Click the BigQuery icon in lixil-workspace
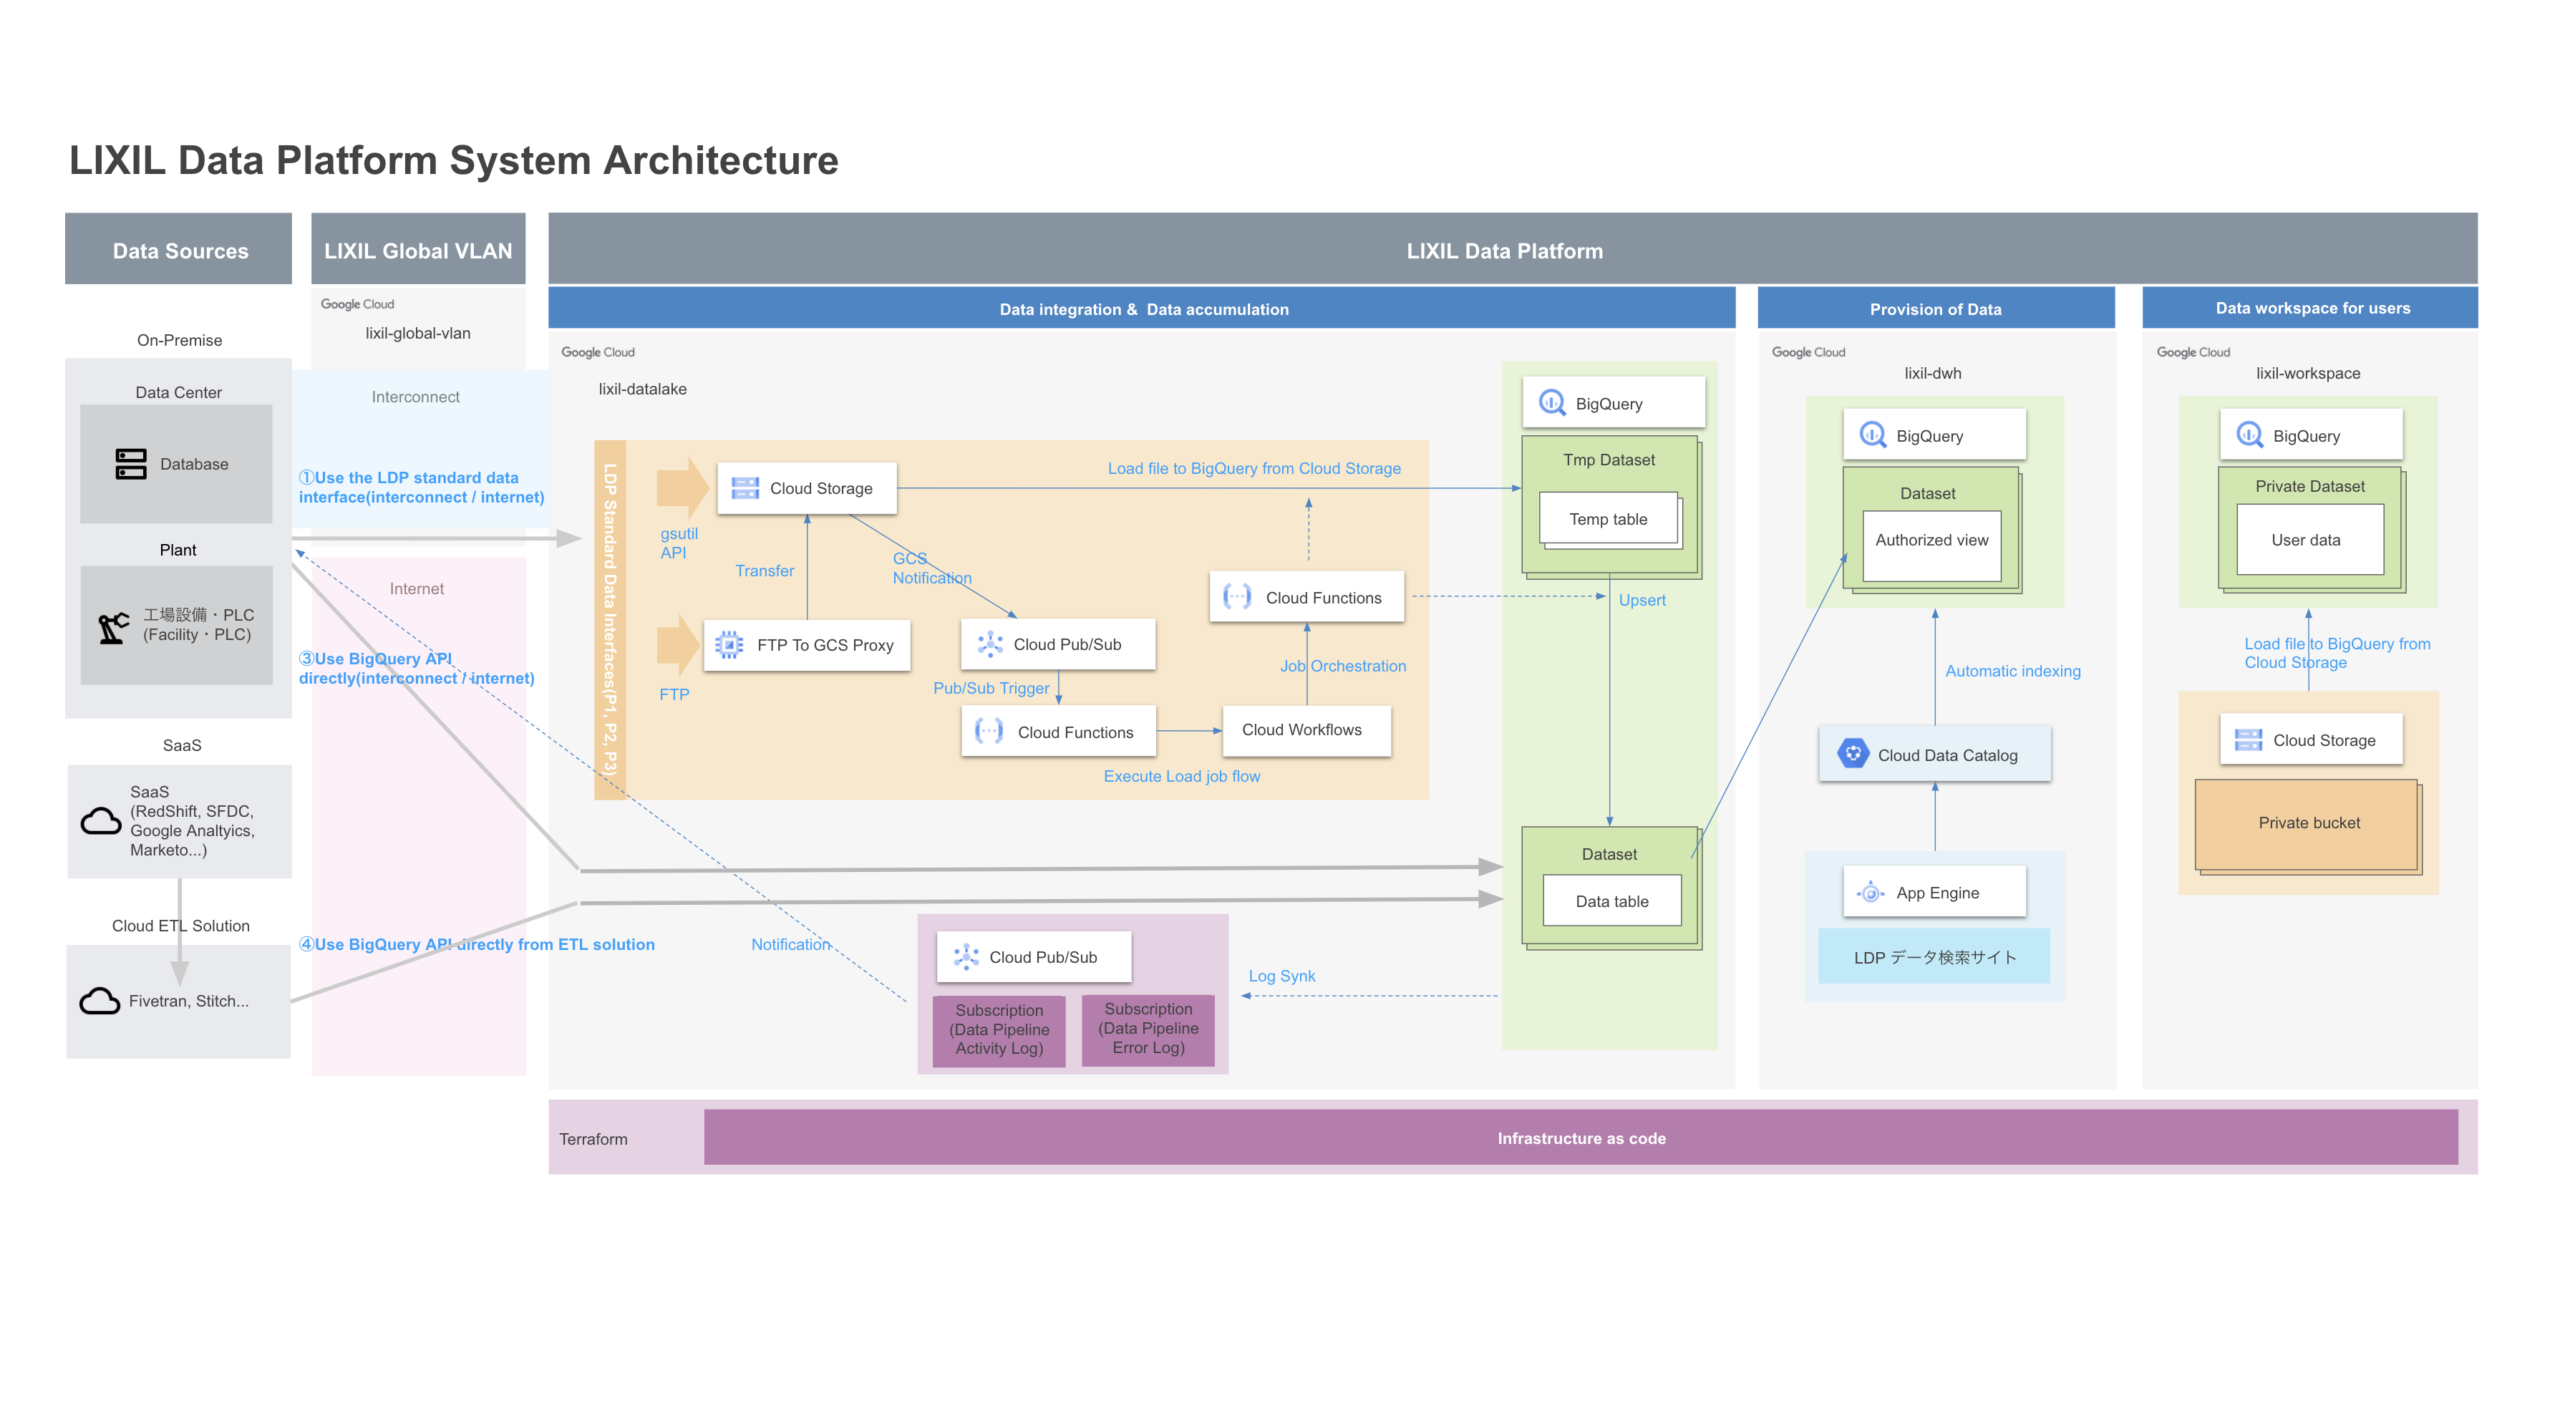The width and height of the screenshot is (2560, 1416). coord(2249,435)
